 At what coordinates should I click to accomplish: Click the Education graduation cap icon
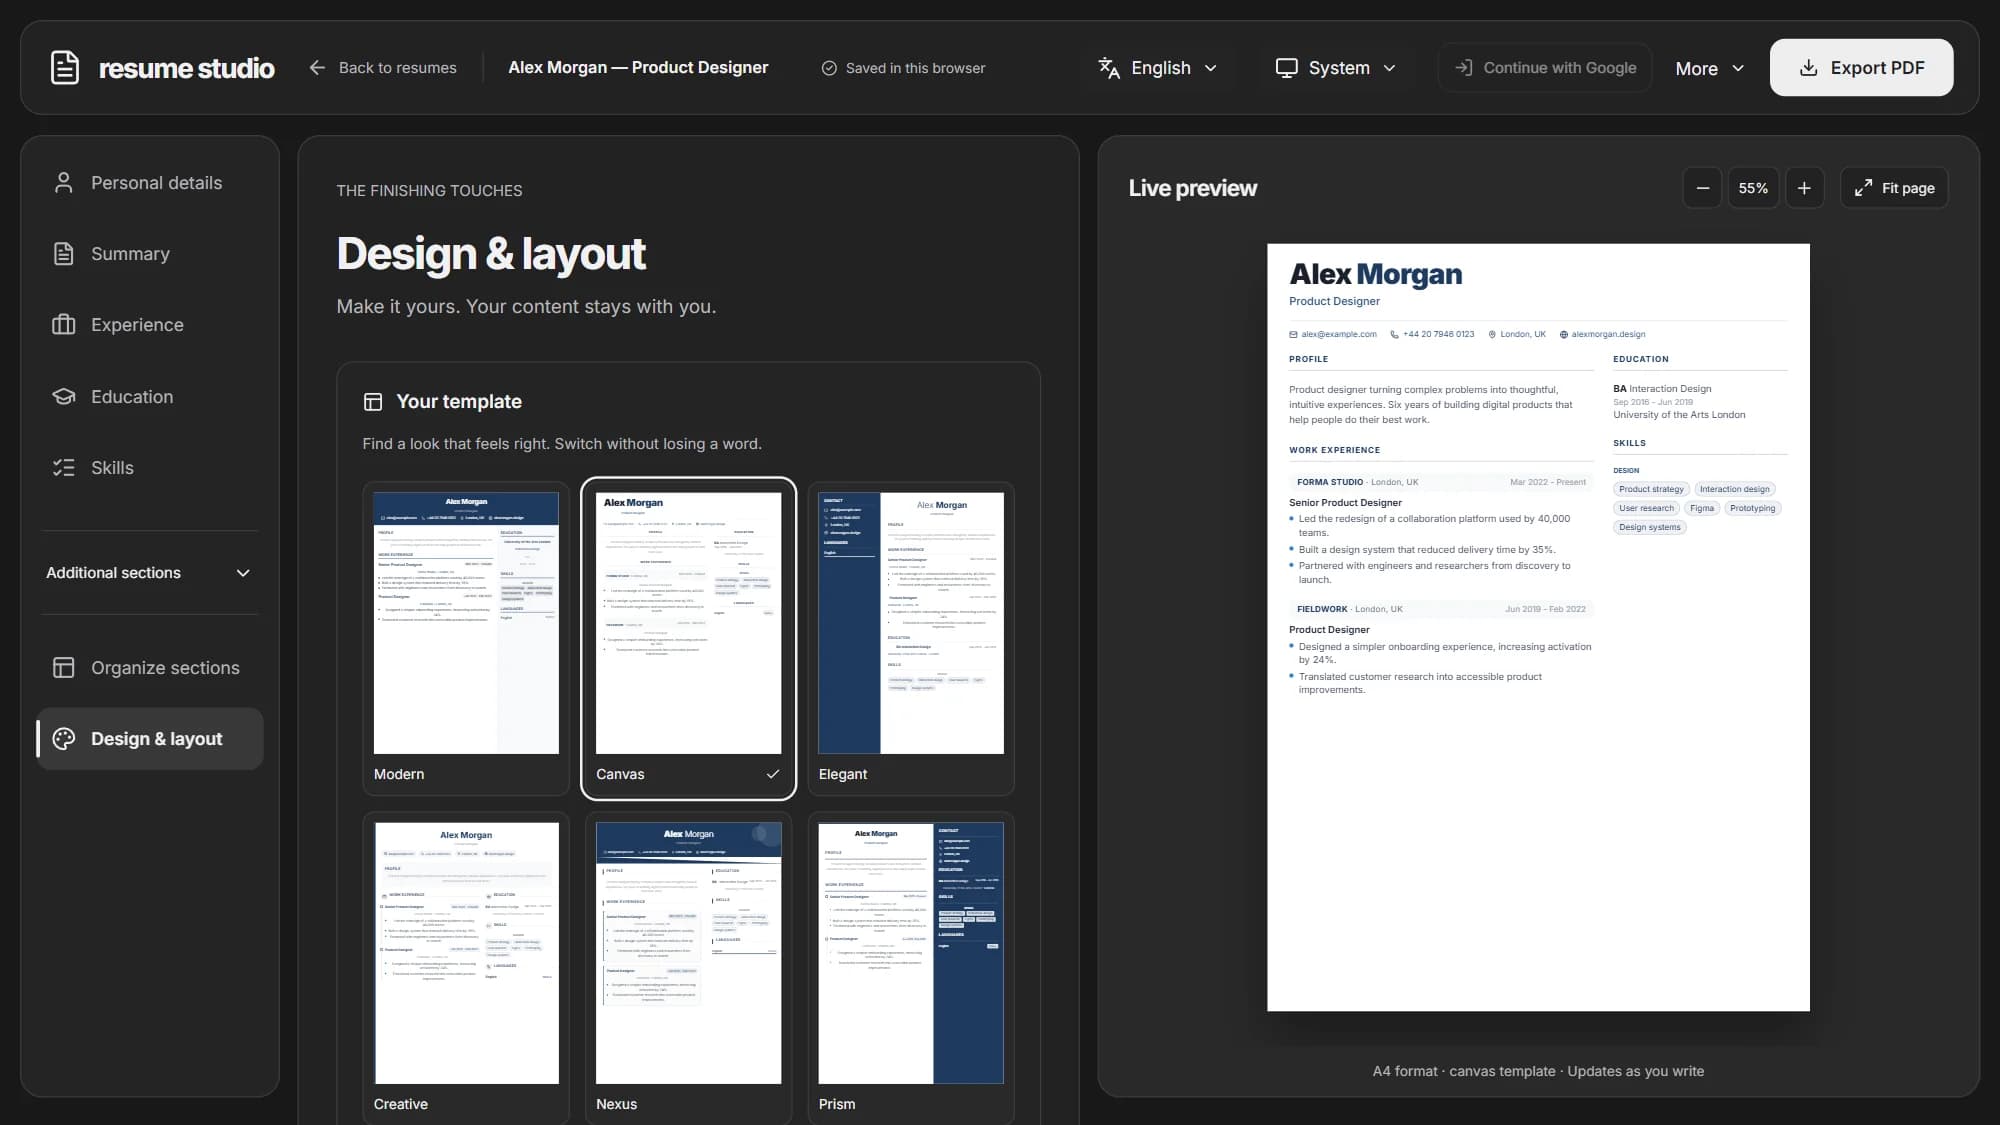click(x=64, y=397)
